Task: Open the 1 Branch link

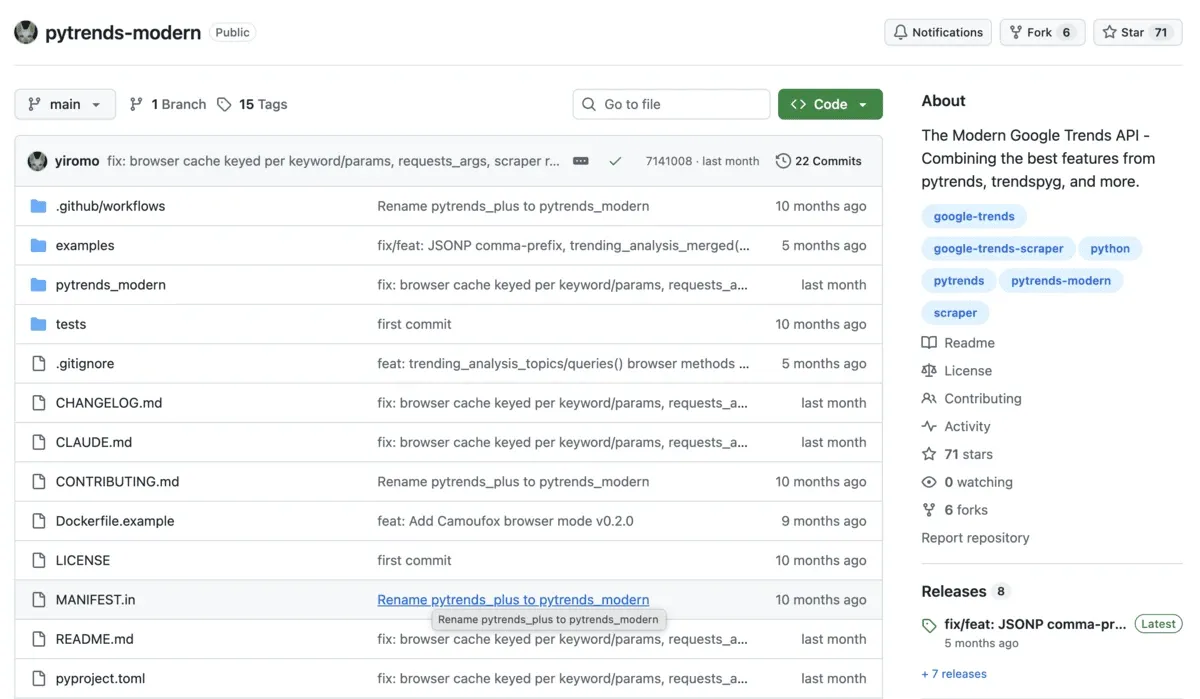Action: point(167,104)
